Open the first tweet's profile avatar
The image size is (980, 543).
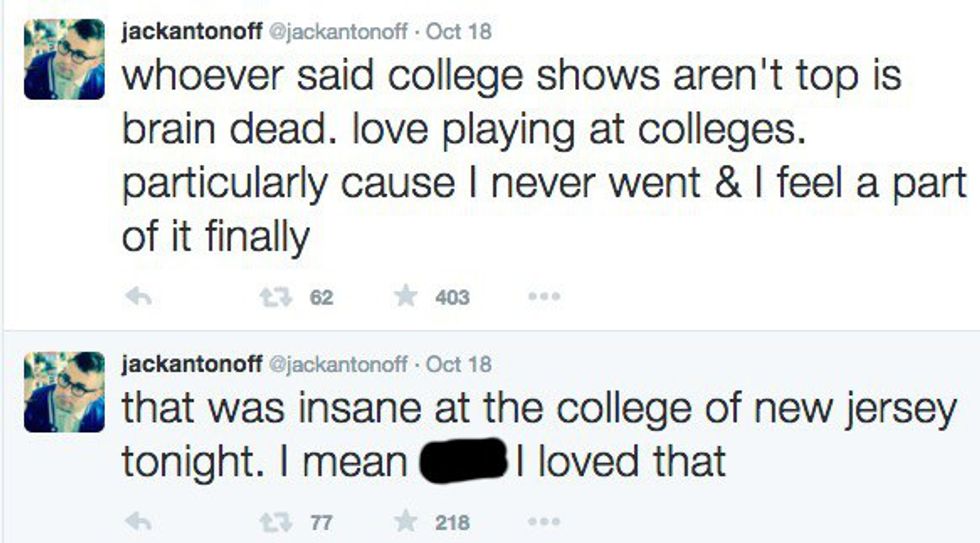tap(64, 58)
